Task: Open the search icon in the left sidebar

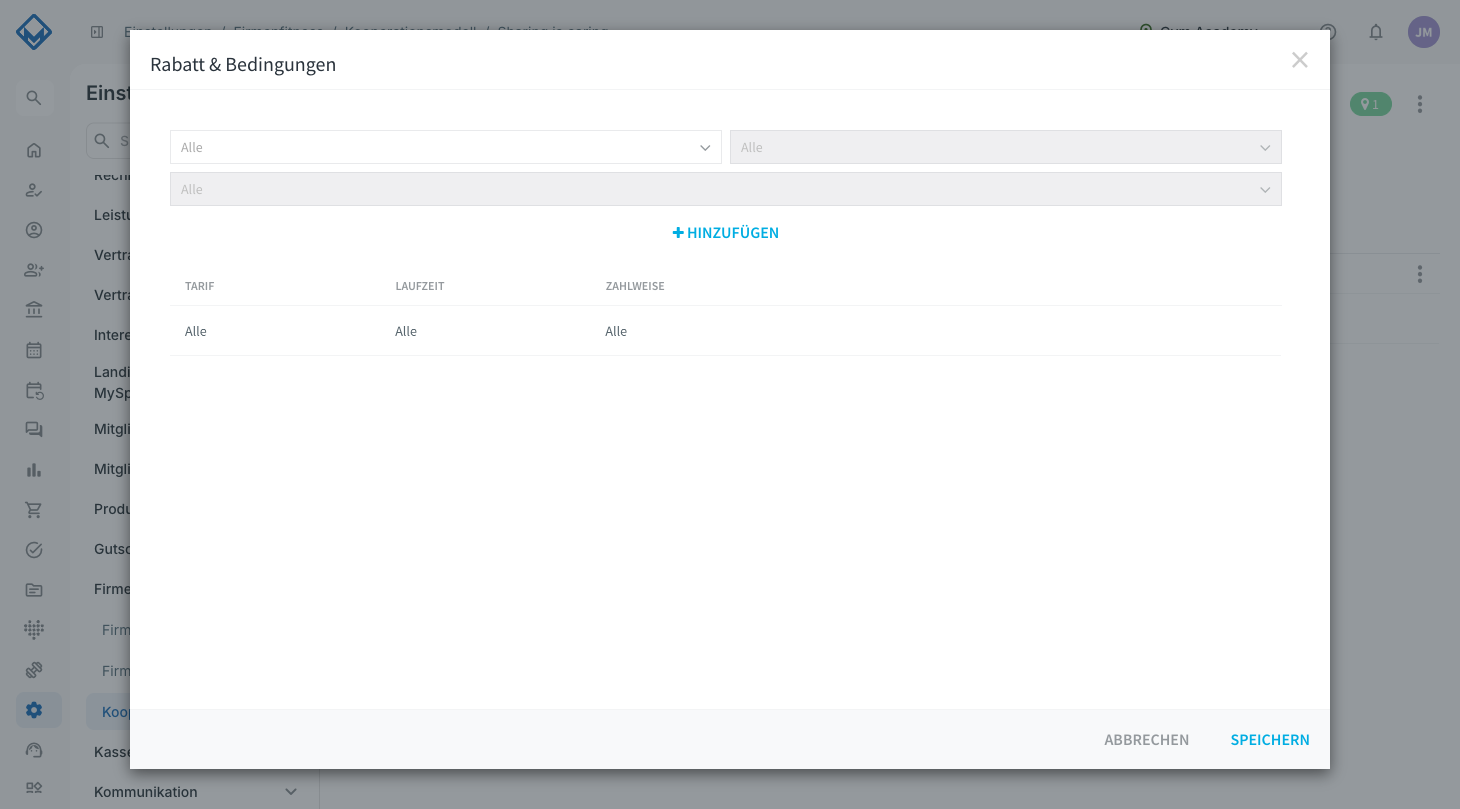Action: tap(34, 98)
